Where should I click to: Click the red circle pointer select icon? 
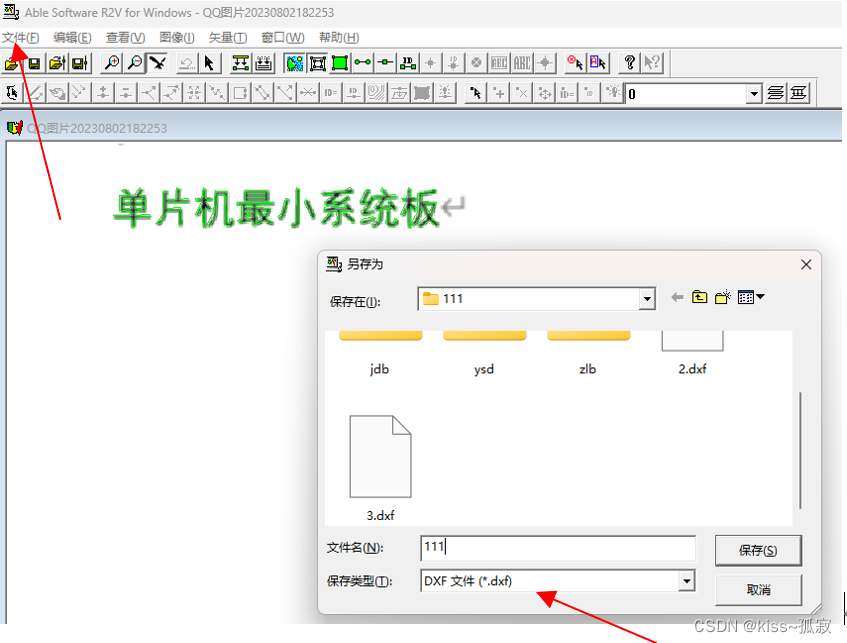575,63
